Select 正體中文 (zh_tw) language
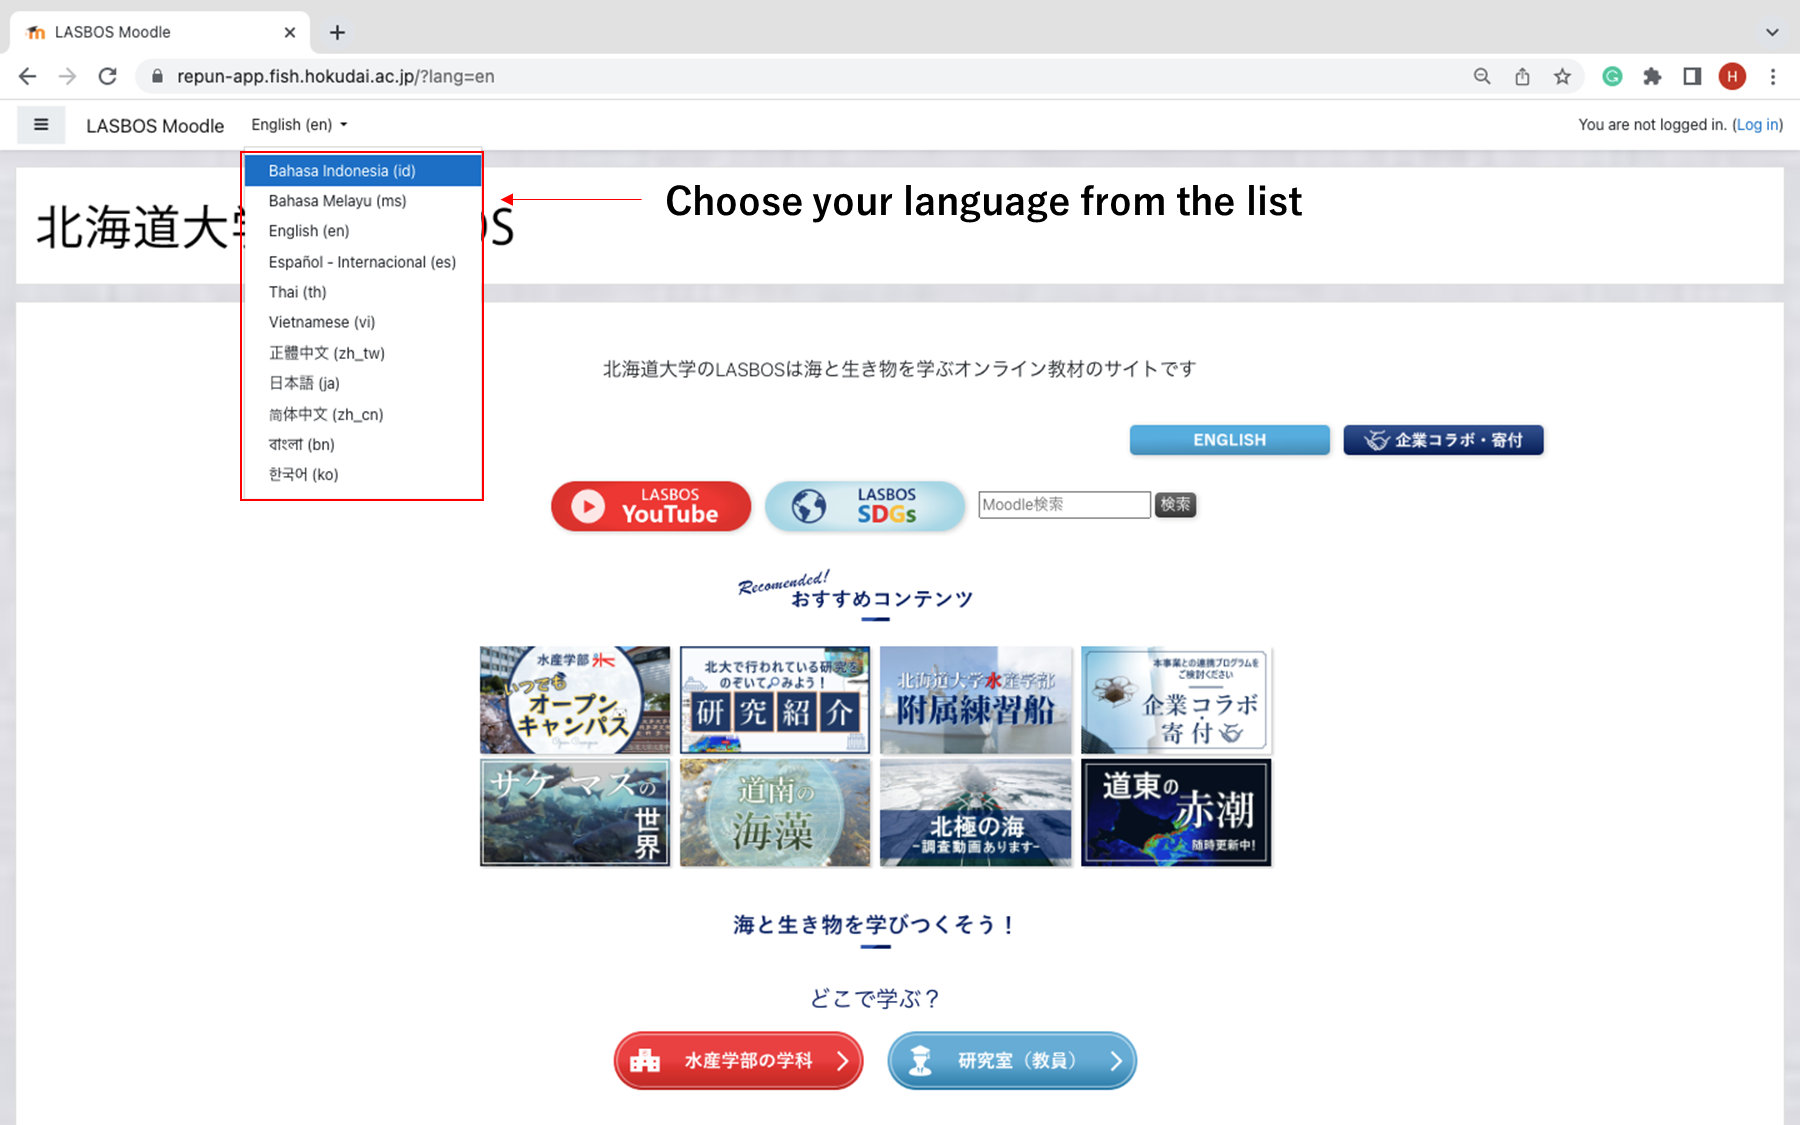This screenshot has height=1125, width=1800. [x=363, y=353]
